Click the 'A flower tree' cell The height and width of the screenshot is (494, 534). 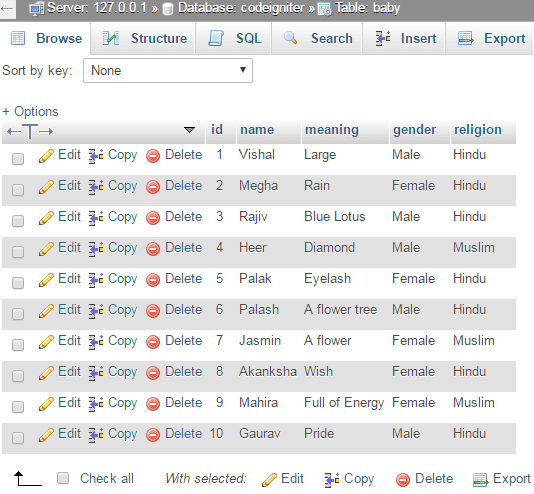coord(341,310)
